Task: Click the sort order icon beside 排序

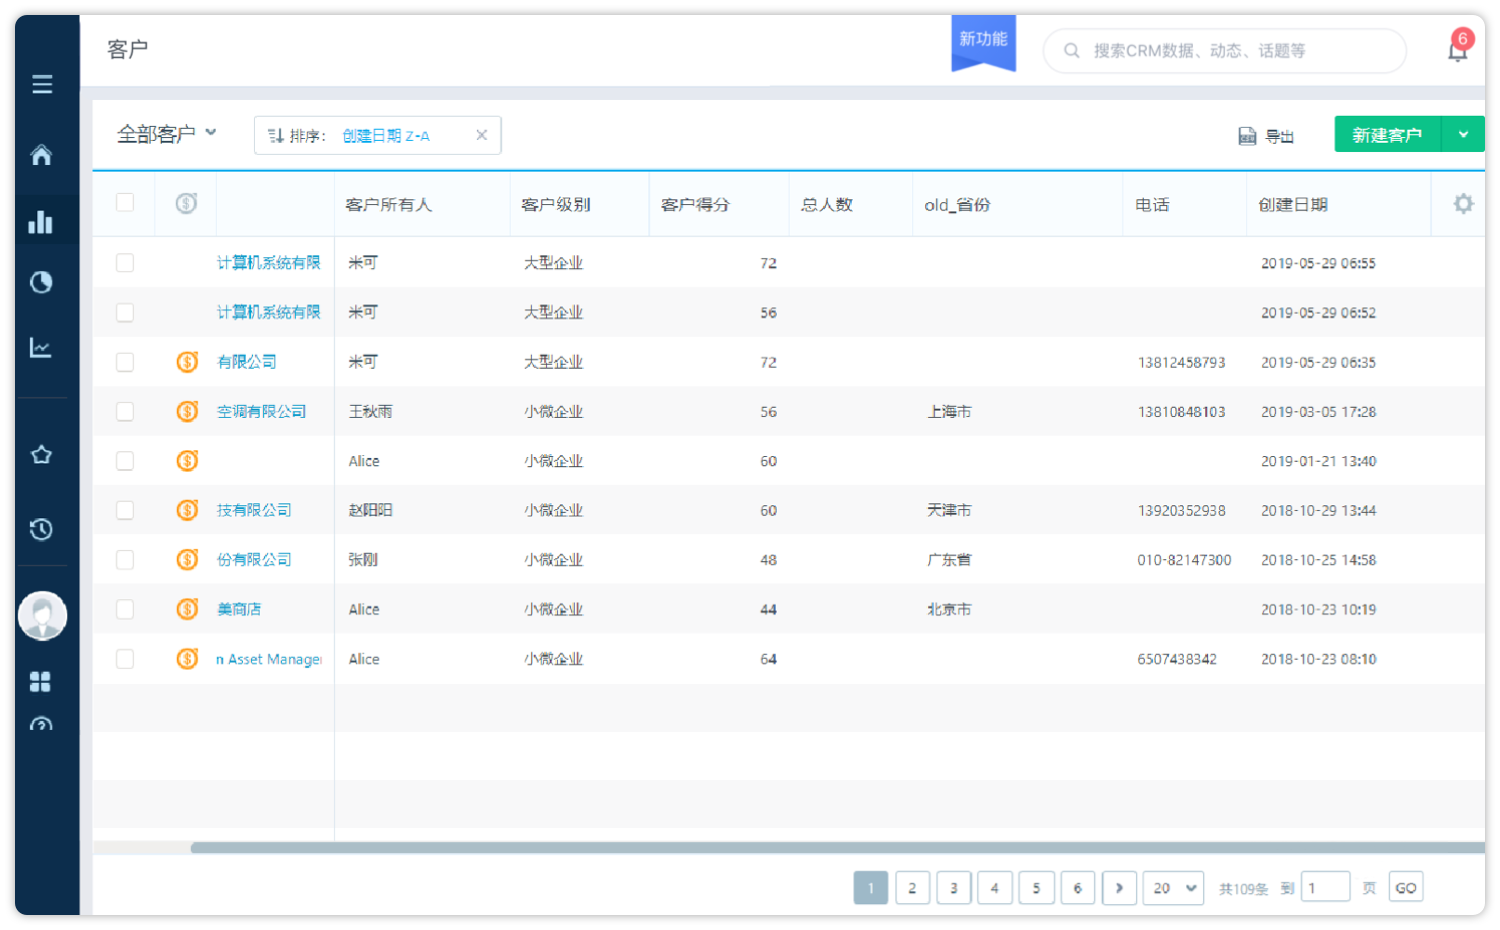Action: point(276,136)
